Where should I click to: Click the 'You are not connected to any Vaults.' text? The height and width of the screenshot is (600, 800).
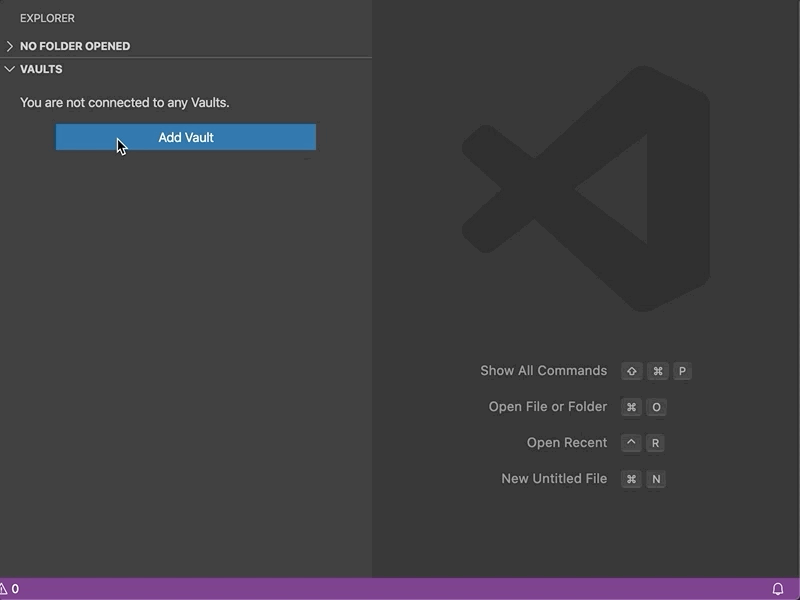coord(125,103)
